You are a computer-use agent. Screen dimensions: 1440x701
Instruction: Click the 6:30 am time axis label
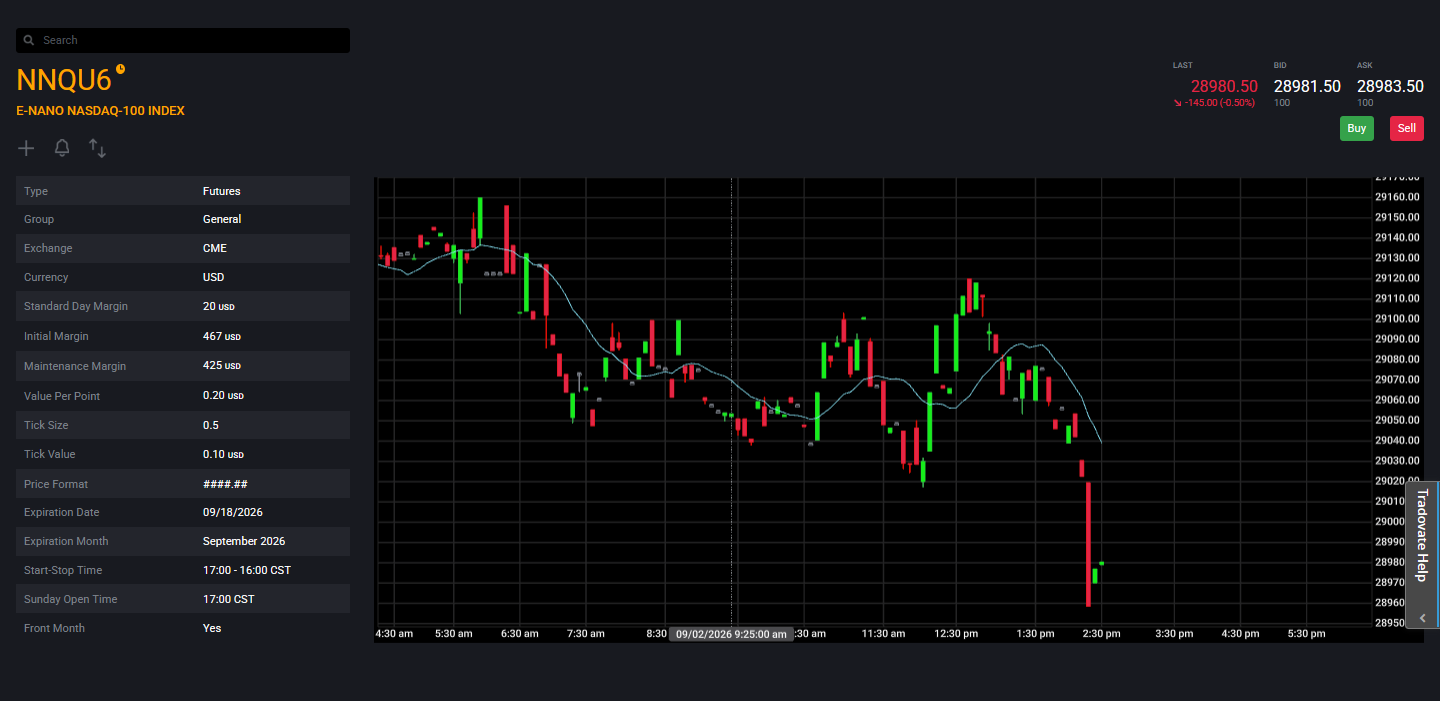point(519,634)
